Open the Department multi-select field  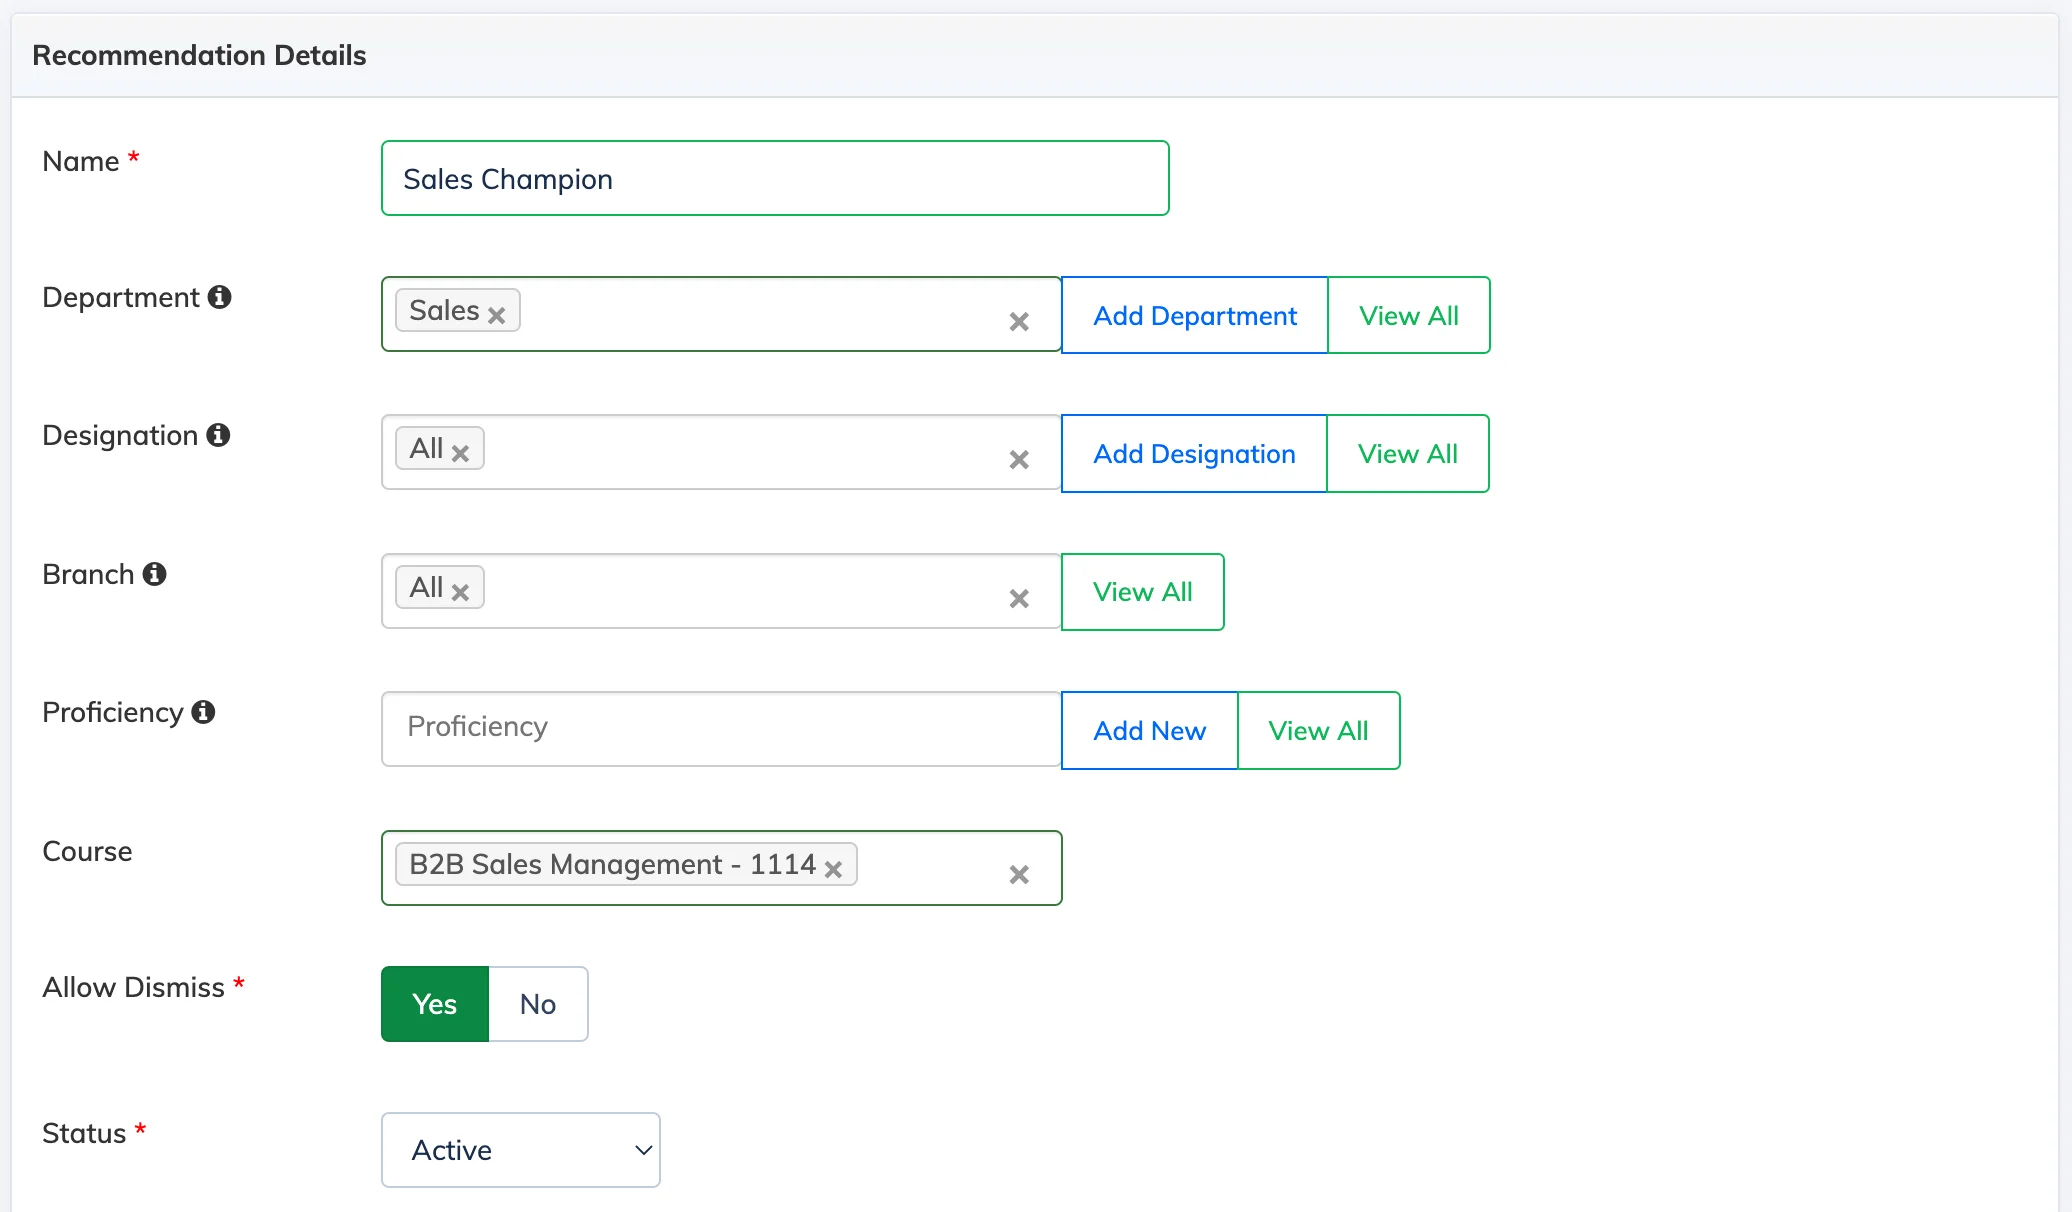(x=721, y=314)
